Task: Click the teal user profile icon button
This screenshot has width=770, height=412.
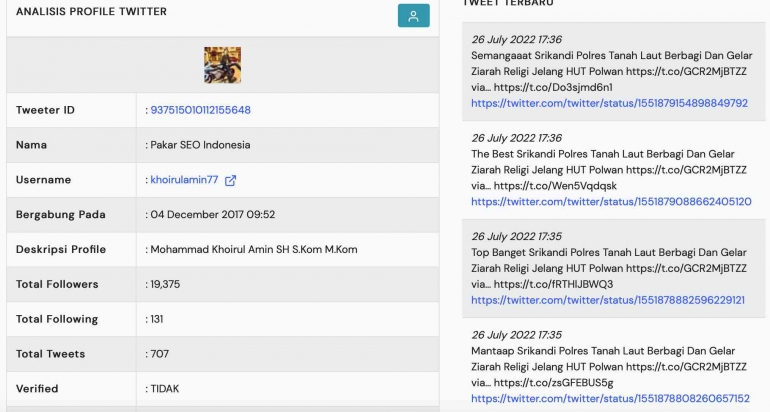Action: point(413,16)
